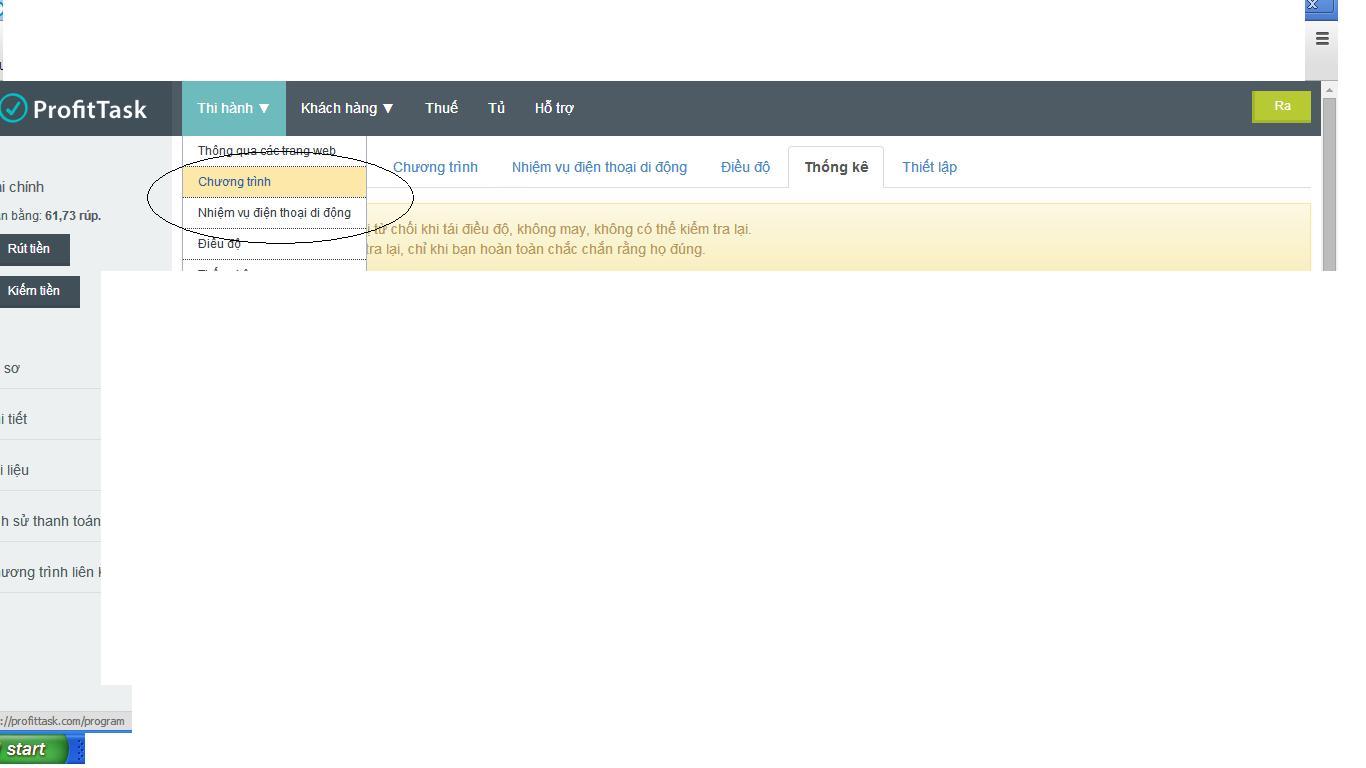The height and width of the screenshot is (768, 1366).
Task: Open the Hỗ trợ menu item
Action: click(x=554, y=108)
